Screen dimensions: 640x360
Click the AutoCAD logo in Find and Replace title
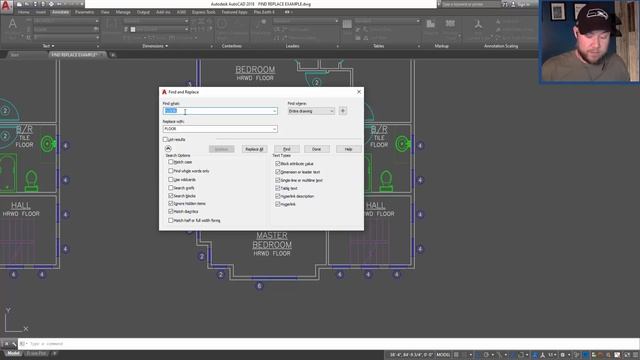click(x=164, y=92)
